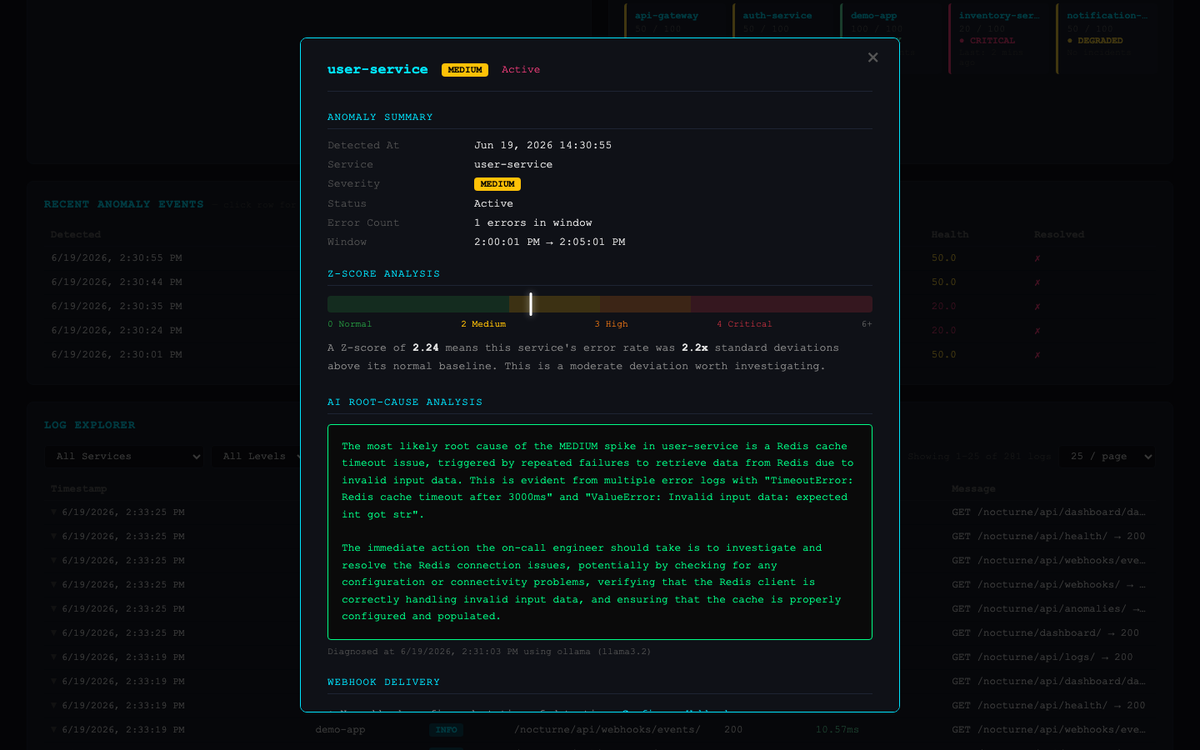Click the Recent Anomaly Events panel heading

tap(124, 204)
